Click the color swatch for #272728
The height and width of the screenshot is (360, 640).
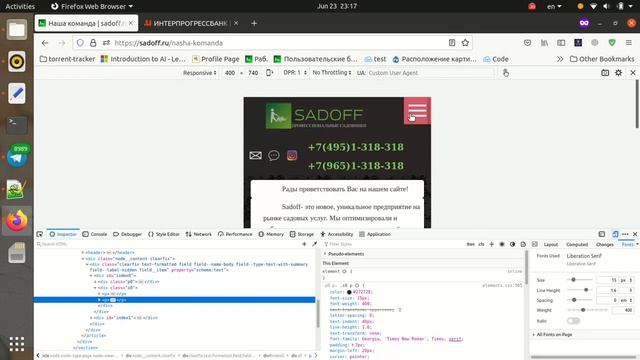click(x=349, y=292)
